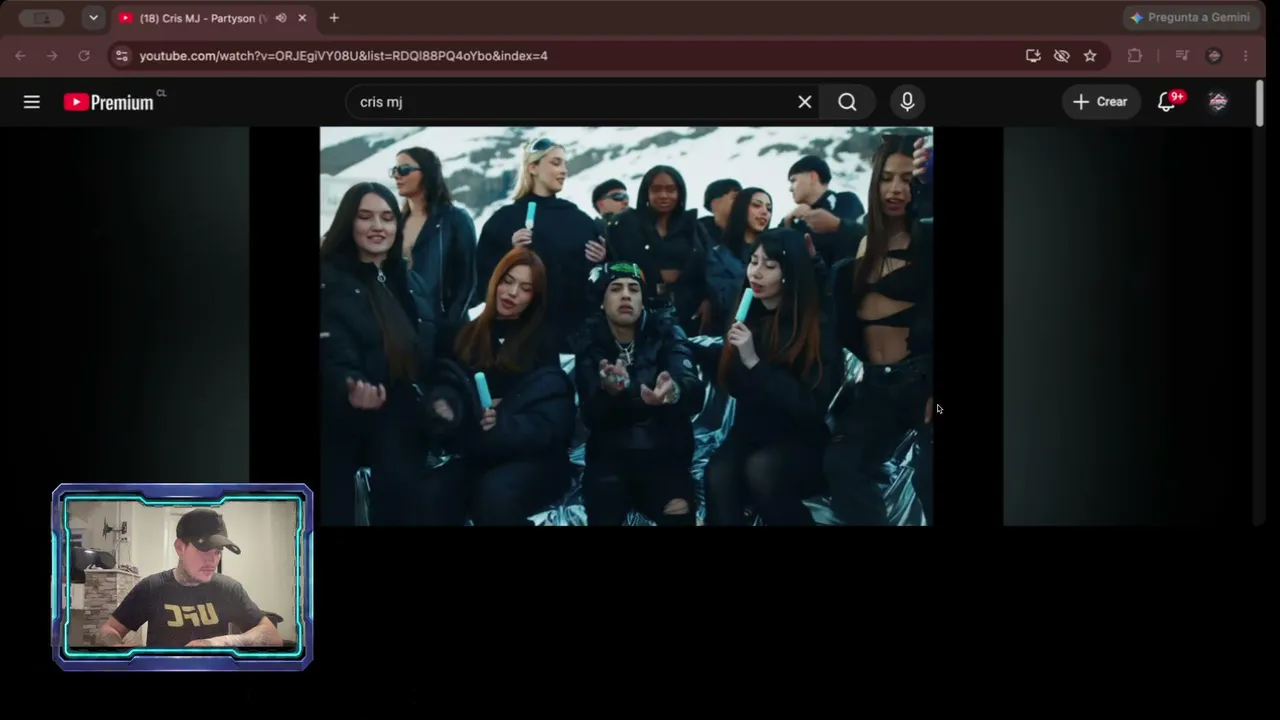Go back to the previous page

[20, 56]
